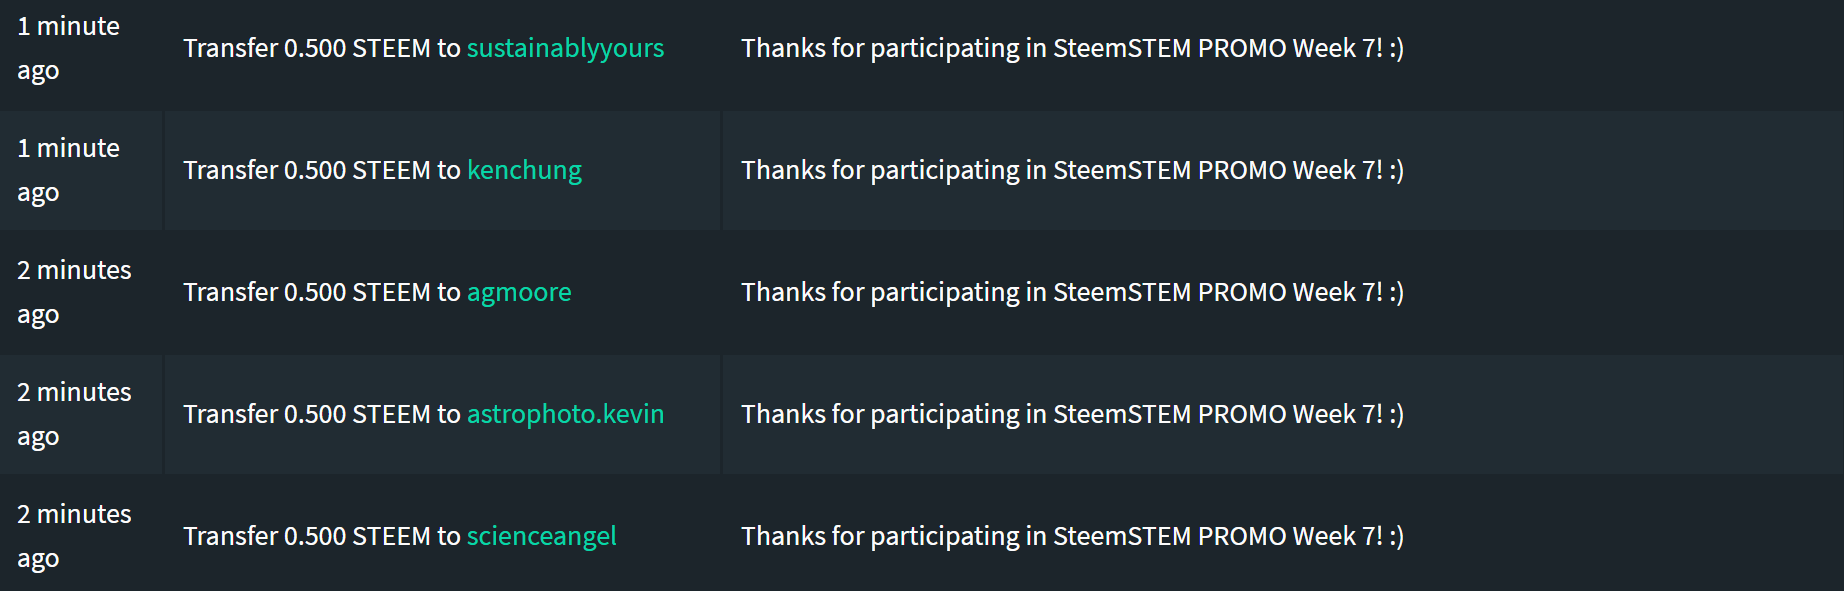Select memo text in agmoore row
The width and height of the screenshot is (1844, 591).
(x=1072, y=293)
